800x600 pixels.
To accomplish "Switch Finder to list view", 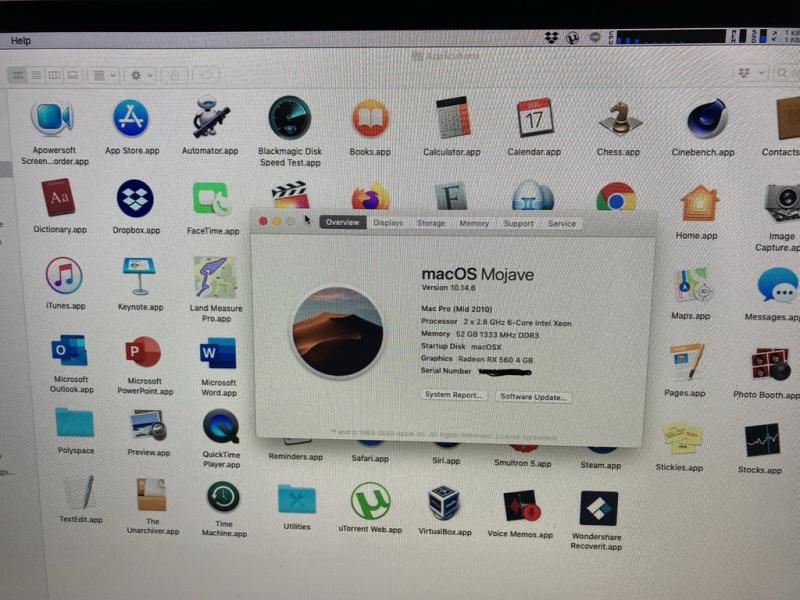I will (36, 75).
